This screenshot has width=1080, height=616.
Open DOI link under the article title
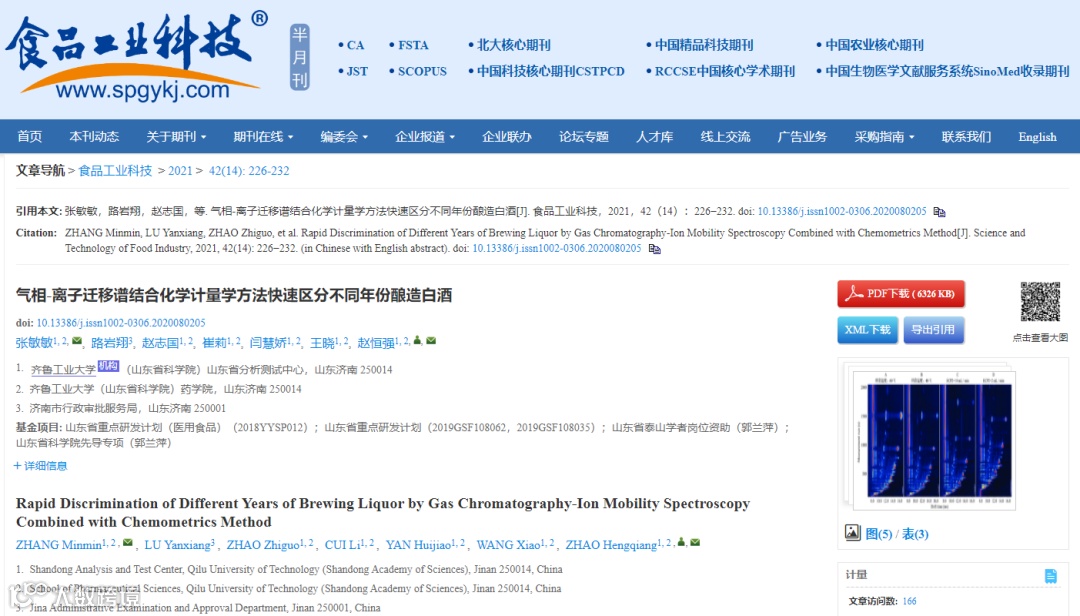click(121, 322)
